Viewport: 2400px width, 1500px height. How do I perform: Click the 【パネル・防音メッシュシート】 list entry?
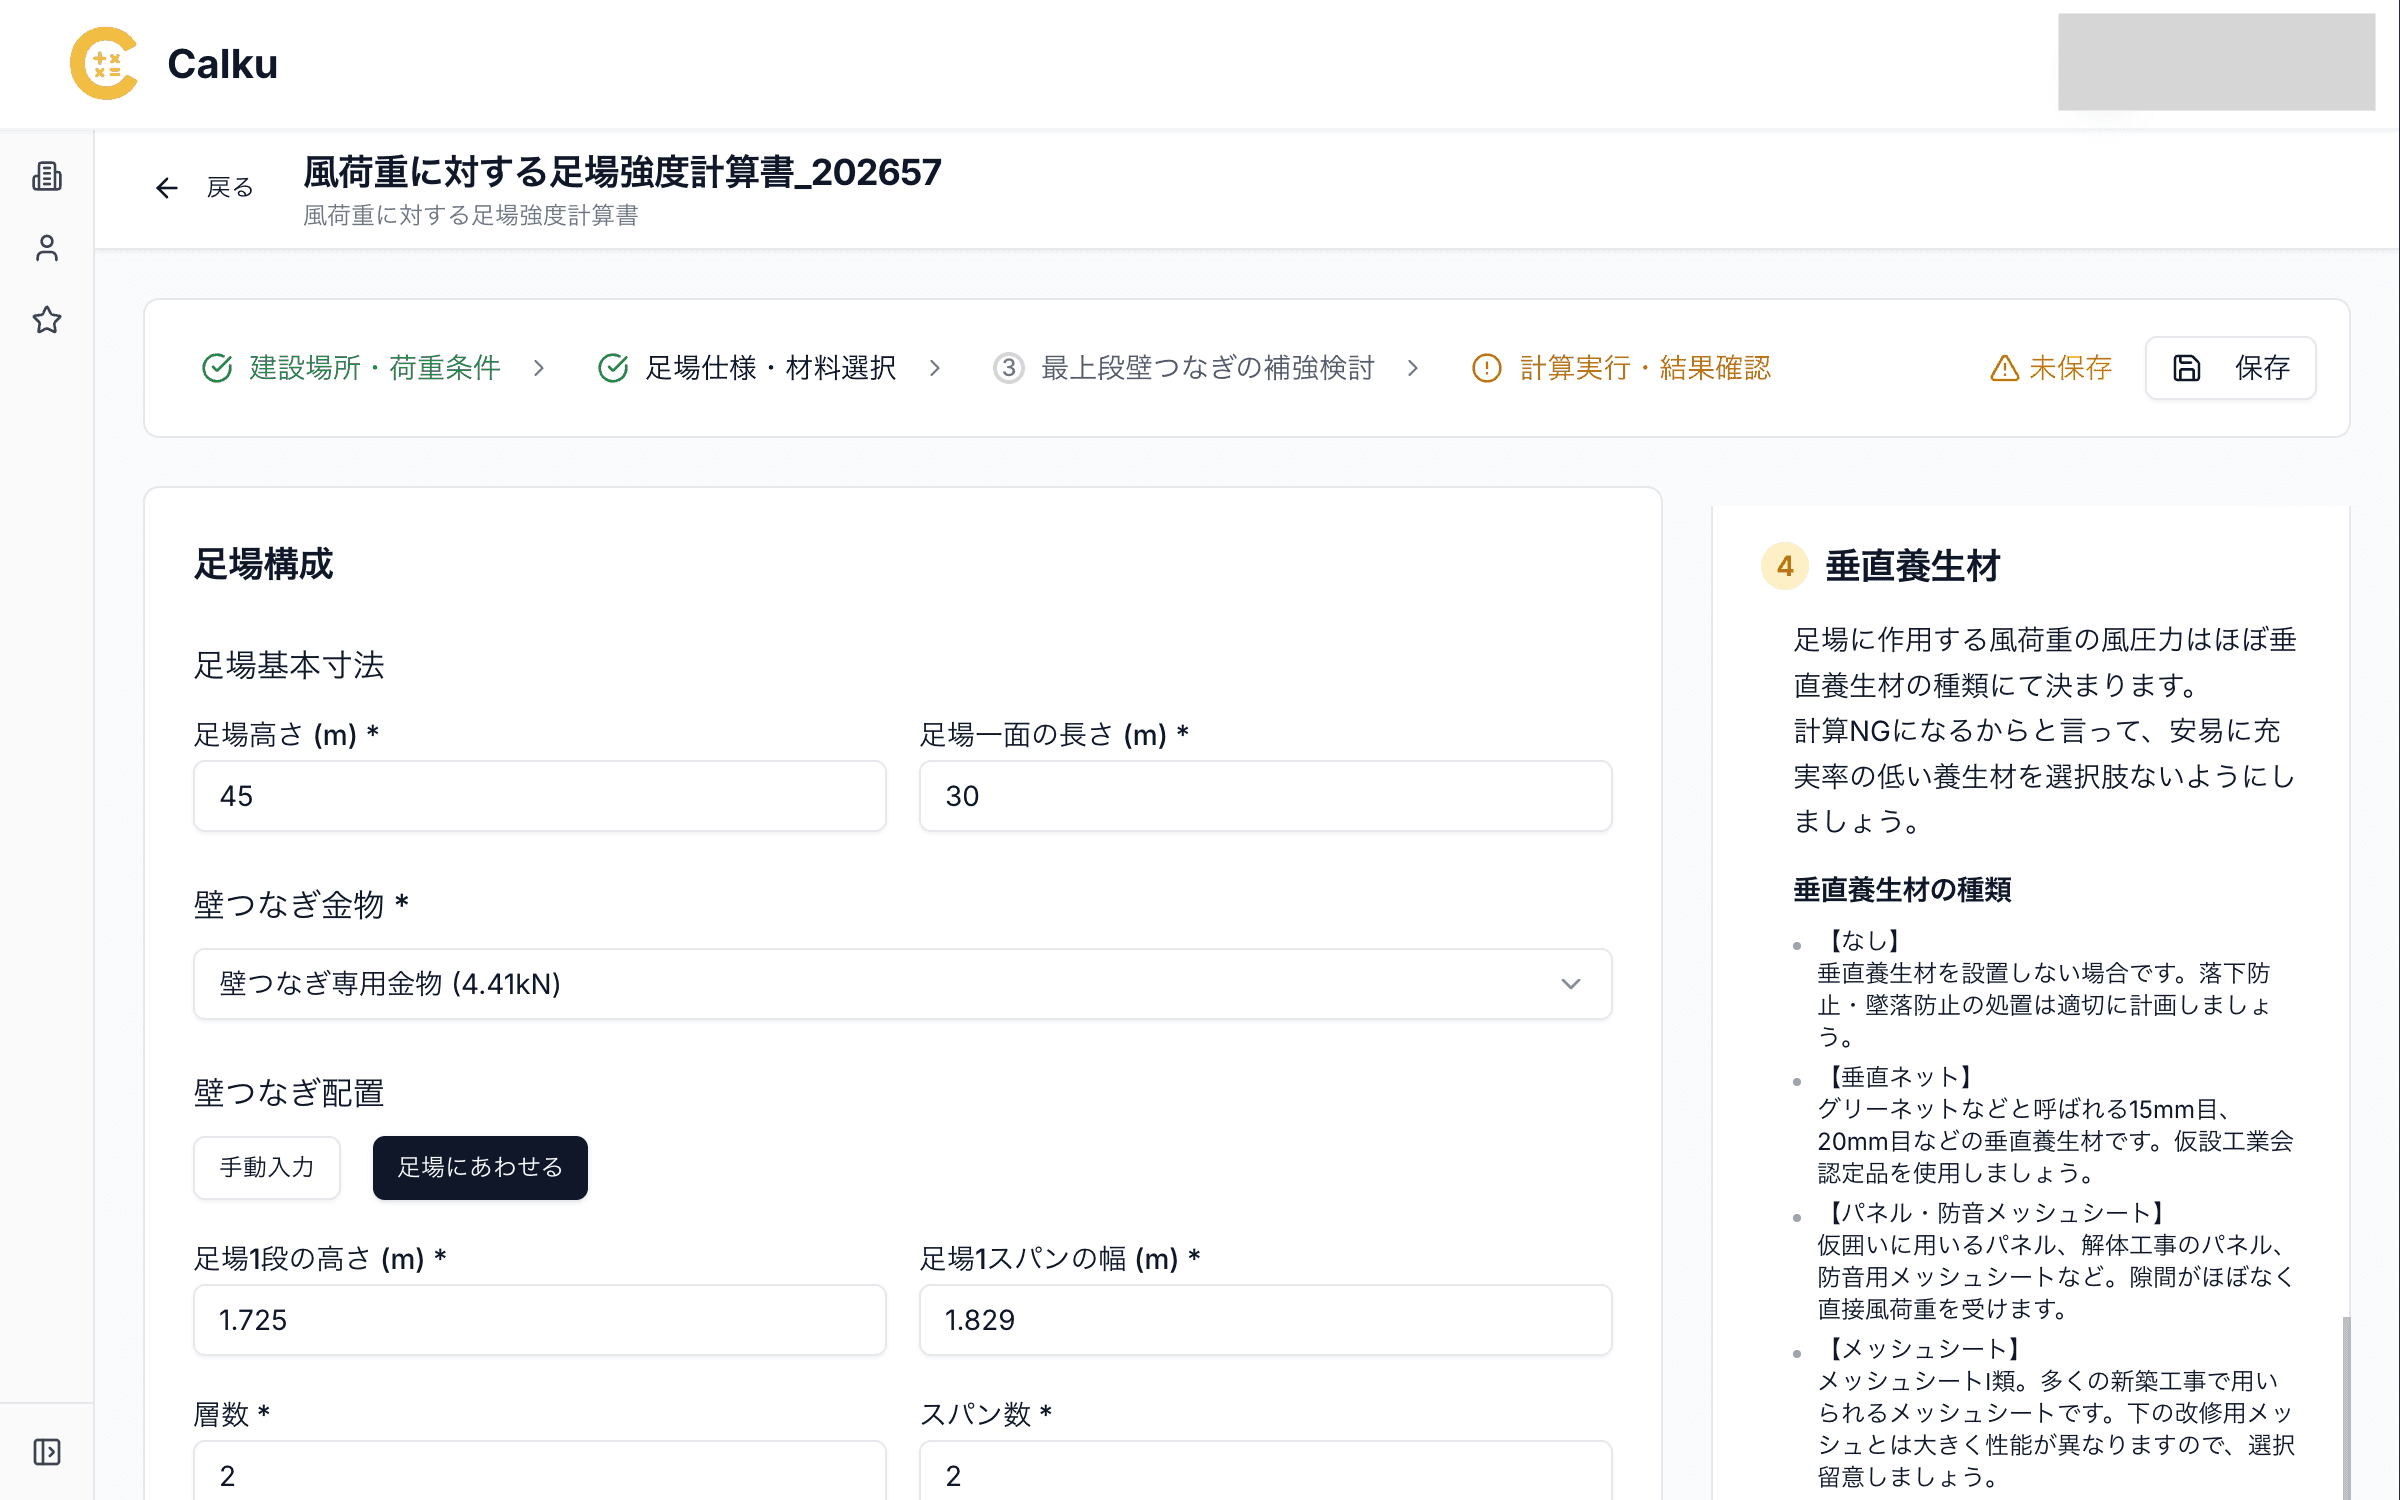[1994, 1213]
